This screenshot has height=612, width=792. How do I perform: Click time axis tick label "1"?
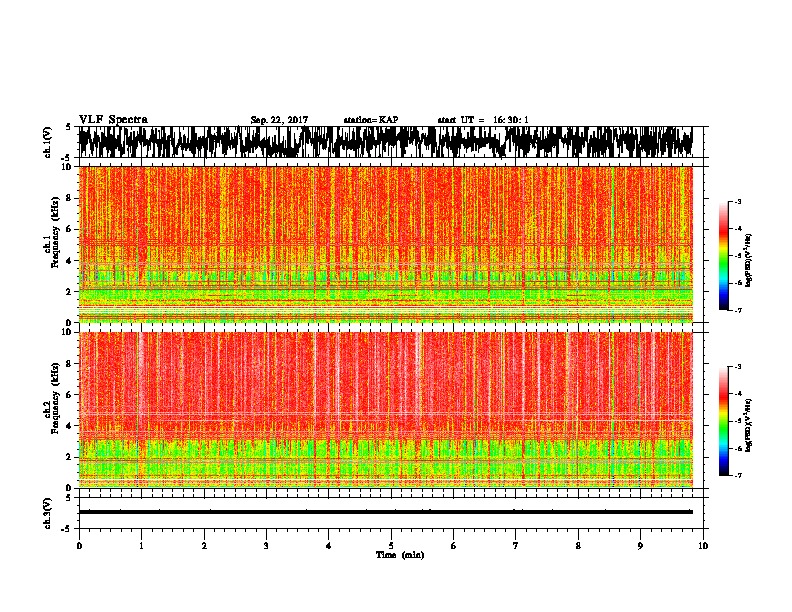141,546
